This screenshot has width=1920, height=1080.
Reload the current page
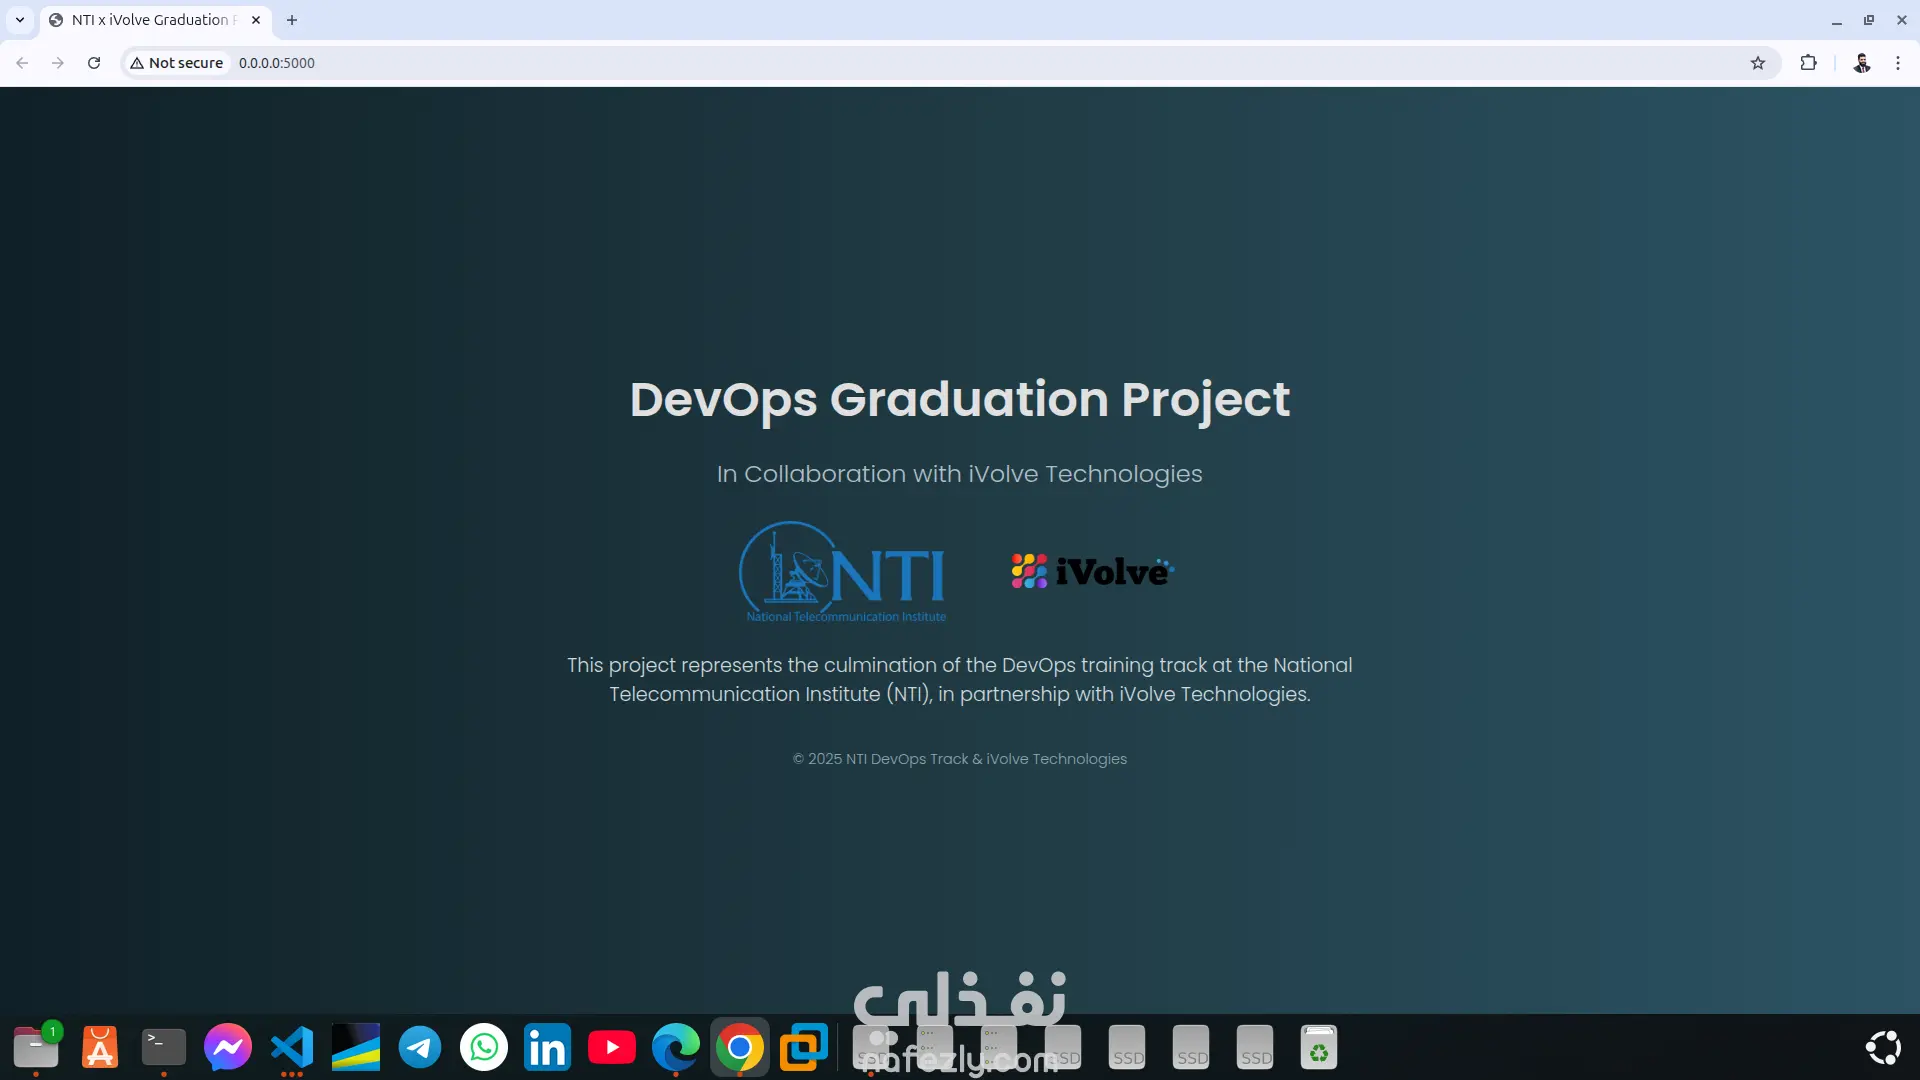pyautogui.click(x=94, y=63)
